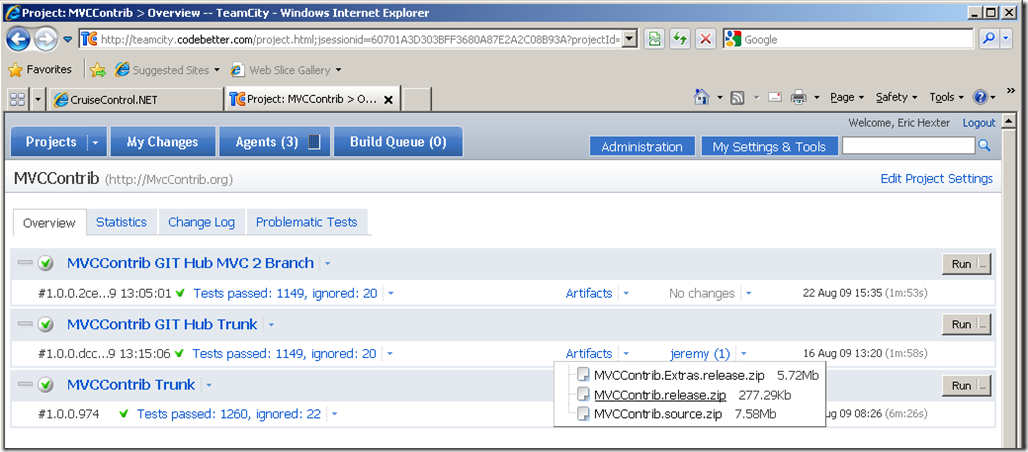Click the IE Back navigation arrow
Screen dimensions: 1028x452
coord(18,39)
